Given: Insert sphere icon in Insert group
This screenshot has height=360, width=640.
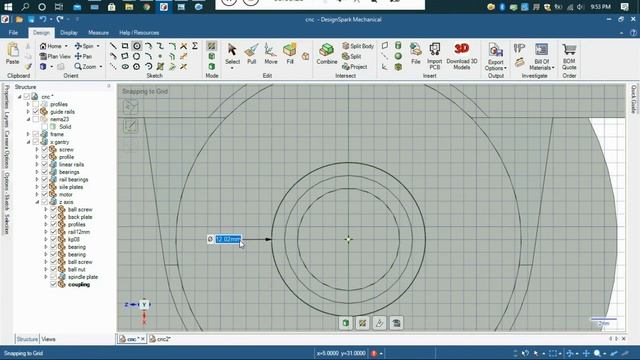Looking at the screenshot, I should (x=398, y=56).
